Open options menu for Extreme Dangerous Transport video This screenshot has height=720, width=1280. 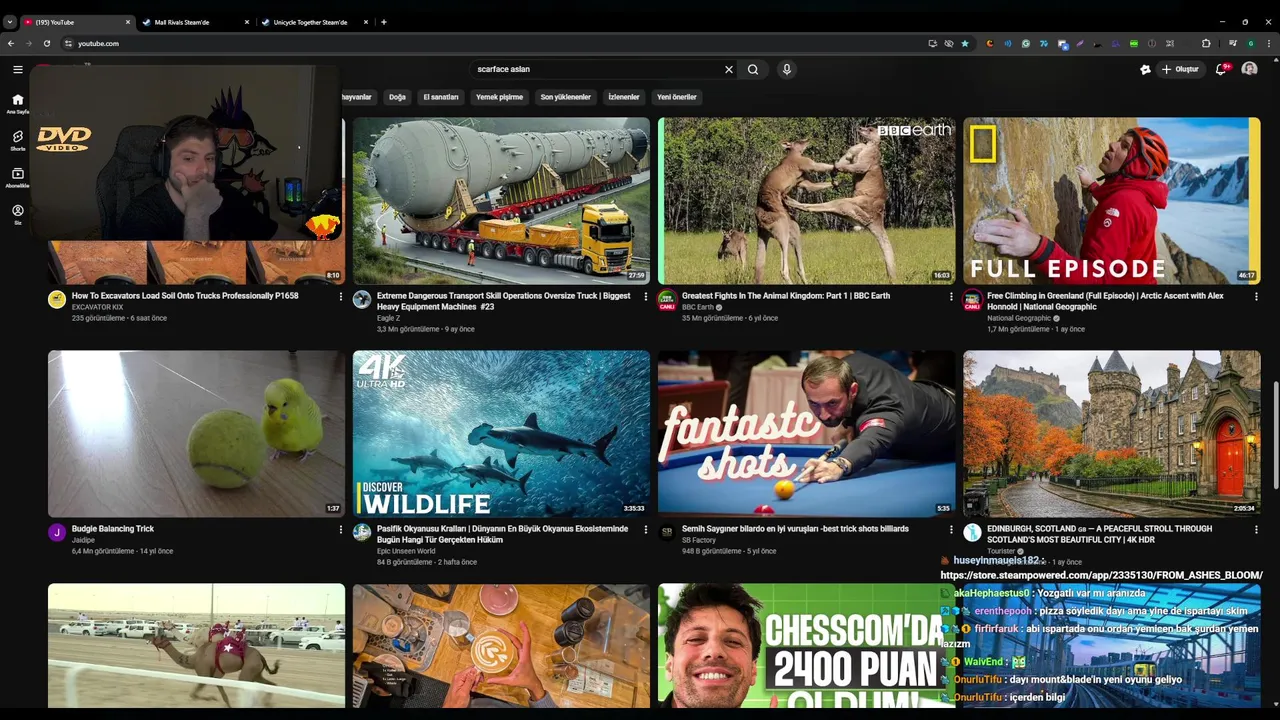pyautogui.click(x=645, y=297)
